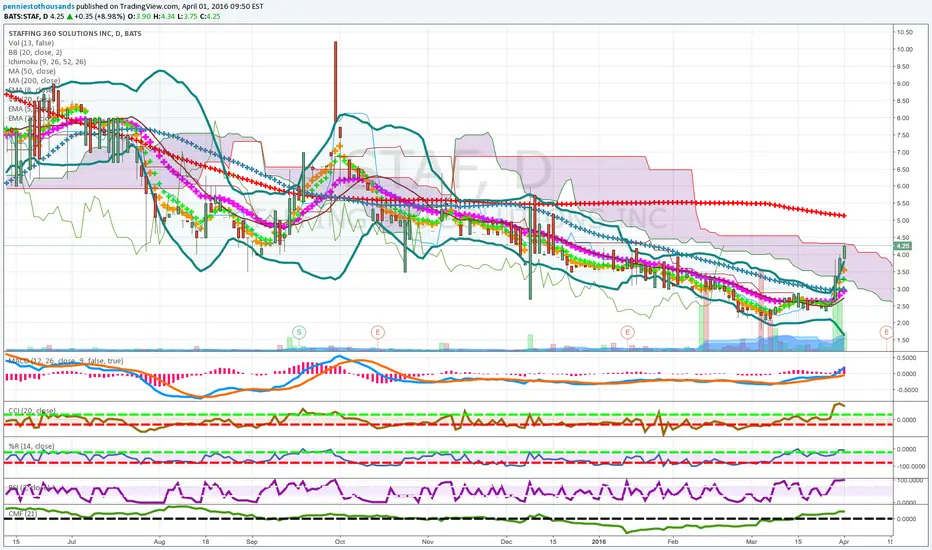Viewport: 932px width, 550px height.
Task: Click the 7.50 price axis label
Action: point(903,135)
